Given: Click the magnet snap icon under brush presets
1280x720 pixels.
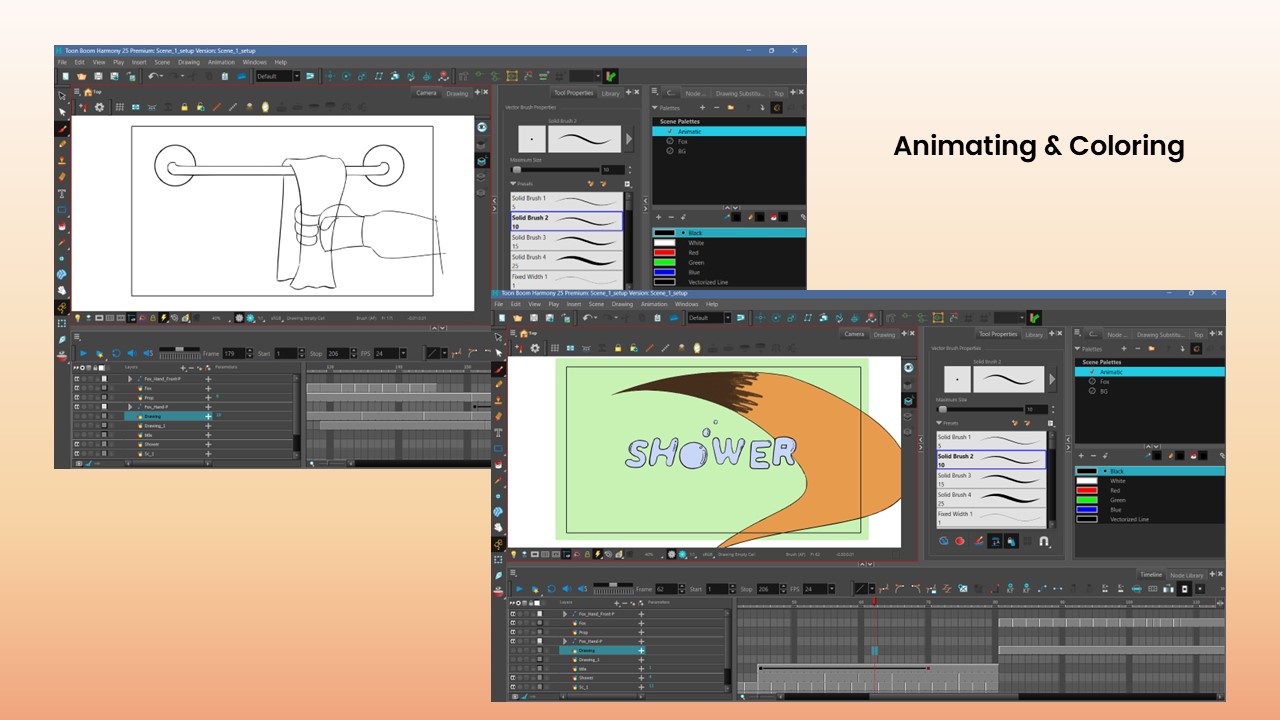Looking at the screenshot, I should pyautogui.click(x=1043, y=541).
